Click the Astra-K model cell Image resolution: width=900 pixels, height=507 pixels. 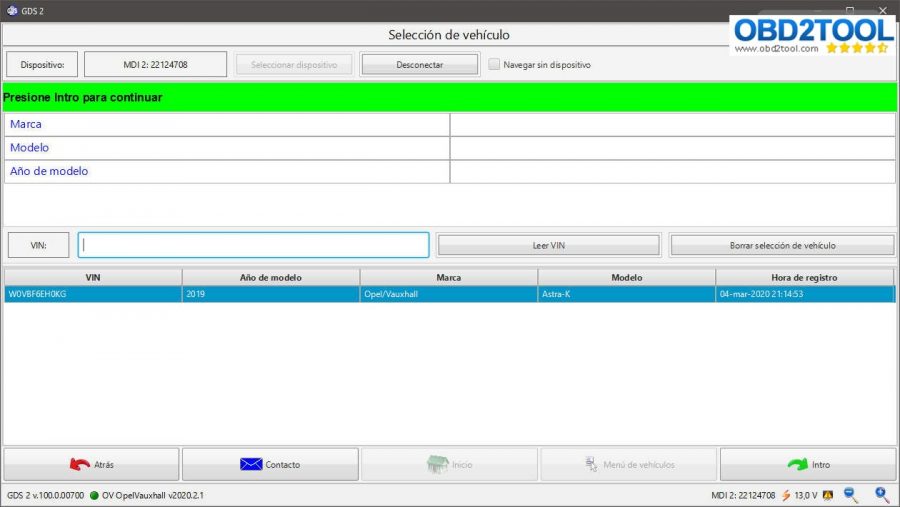[x=627, y=294]
